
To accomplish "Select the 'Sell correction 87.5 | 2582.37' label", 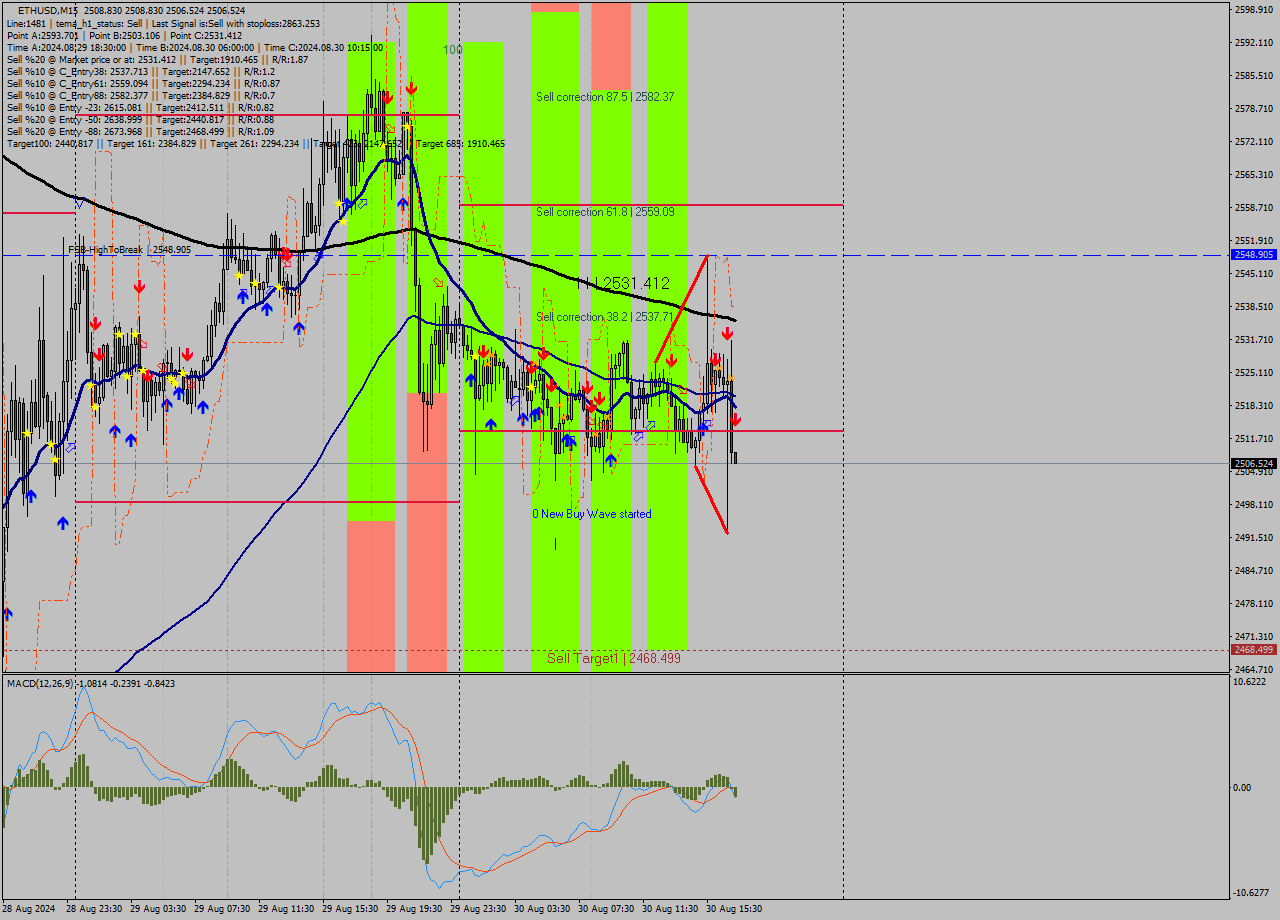I will [x=607, y=97].
